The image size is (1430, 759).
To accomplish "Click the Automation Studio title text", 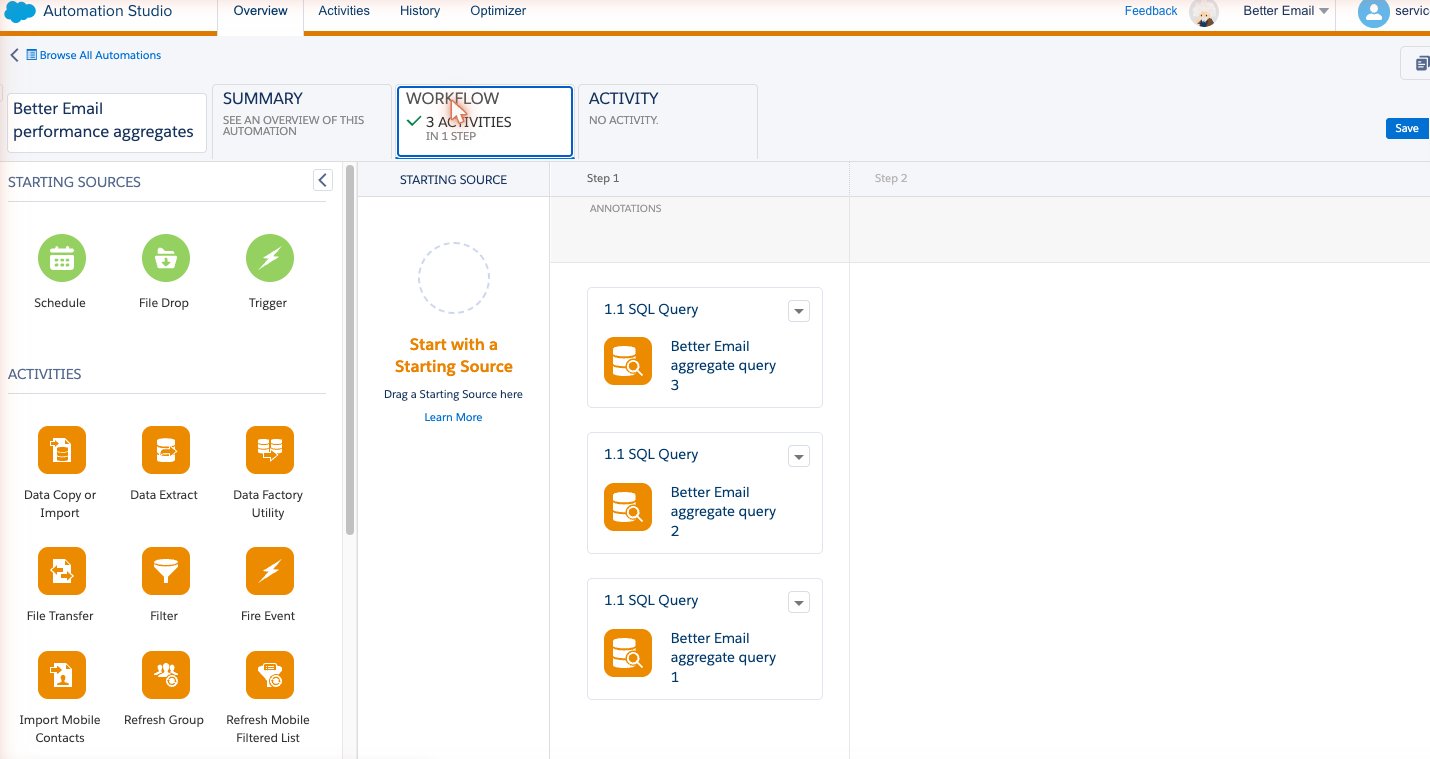I will click(x=108, y=11).
